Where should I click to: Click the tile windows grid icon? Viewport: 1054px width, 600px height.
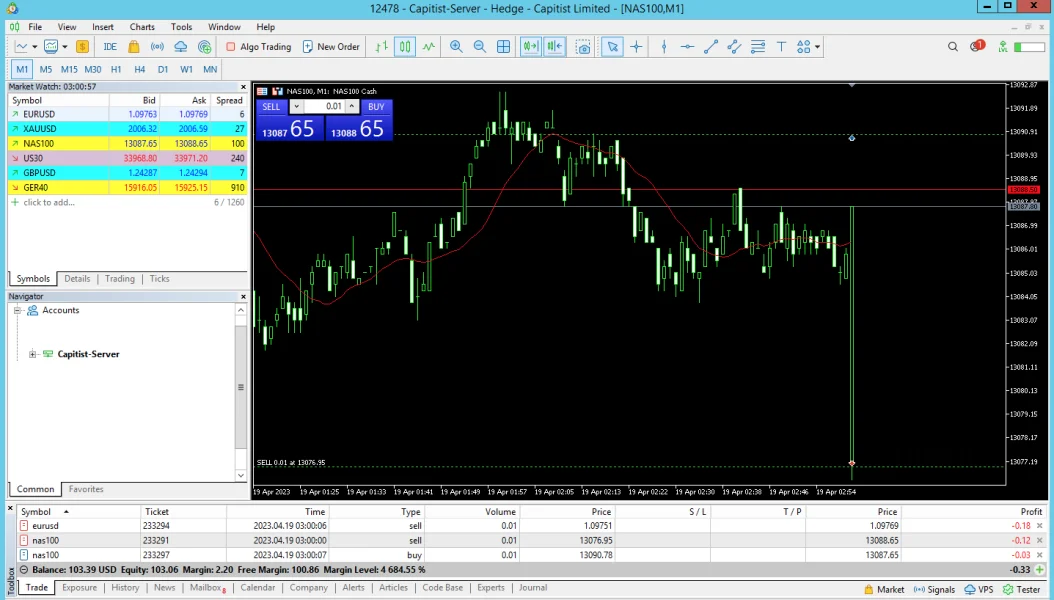tap(504, 47)
